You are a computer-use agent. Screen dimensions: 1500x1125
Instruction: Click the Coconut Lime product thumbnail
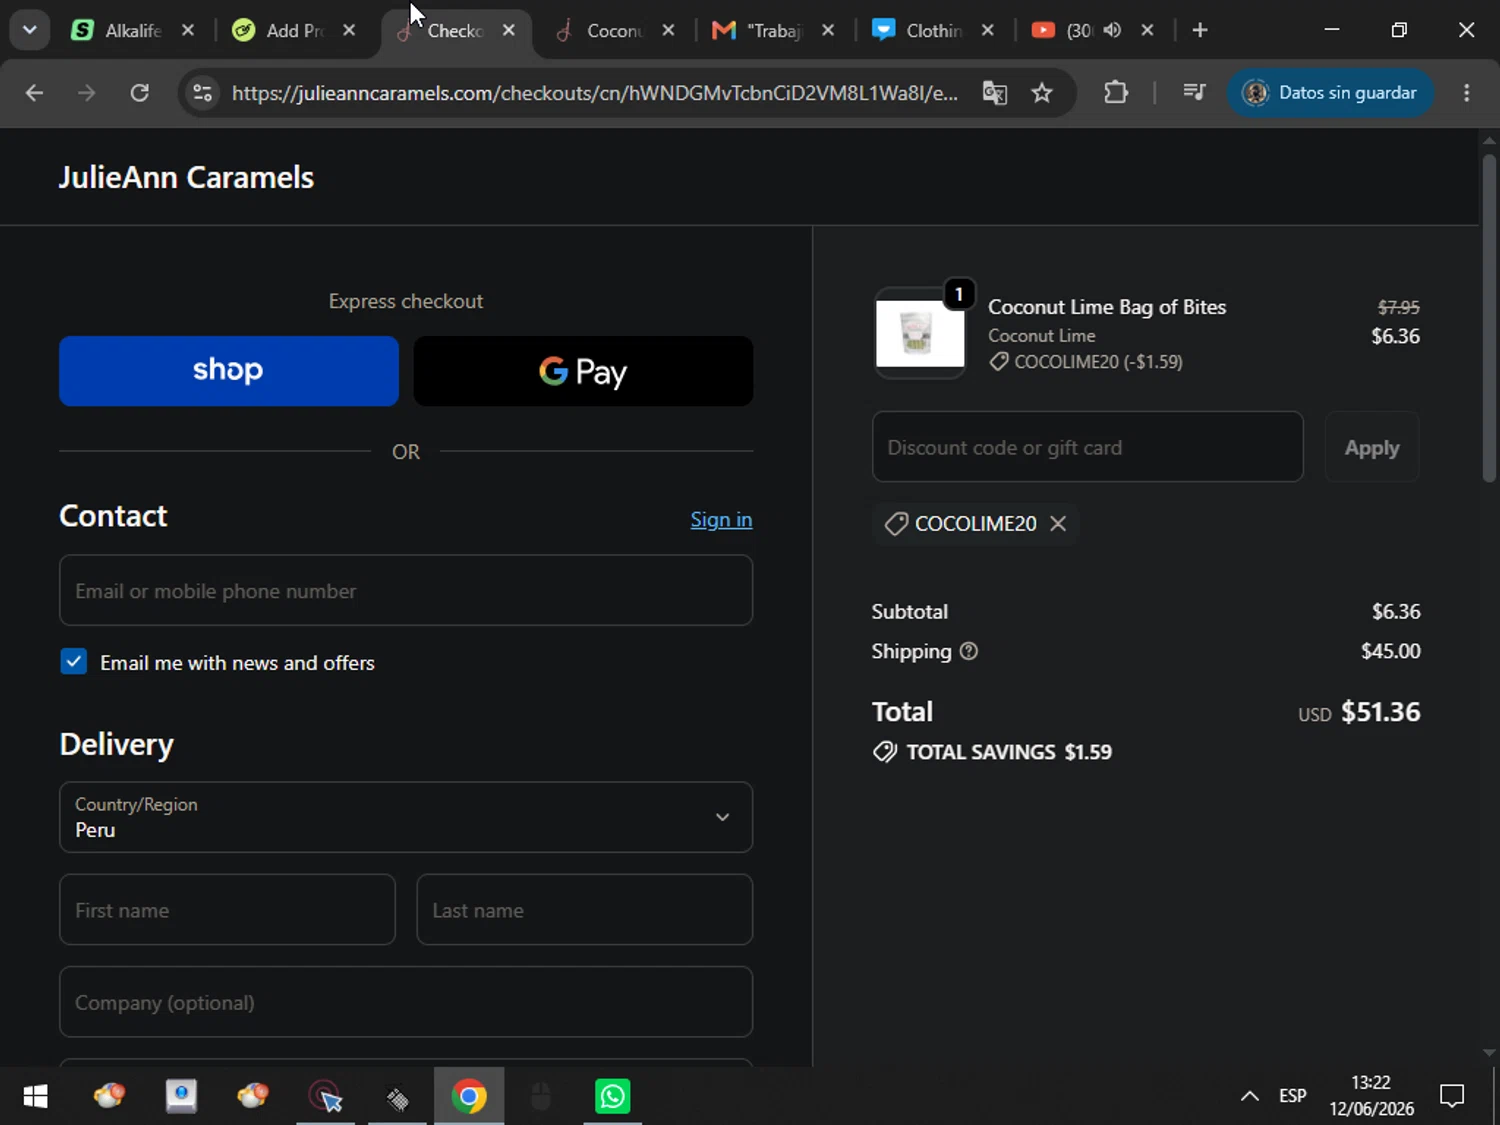pyautogui.click(x=920, y=334)
